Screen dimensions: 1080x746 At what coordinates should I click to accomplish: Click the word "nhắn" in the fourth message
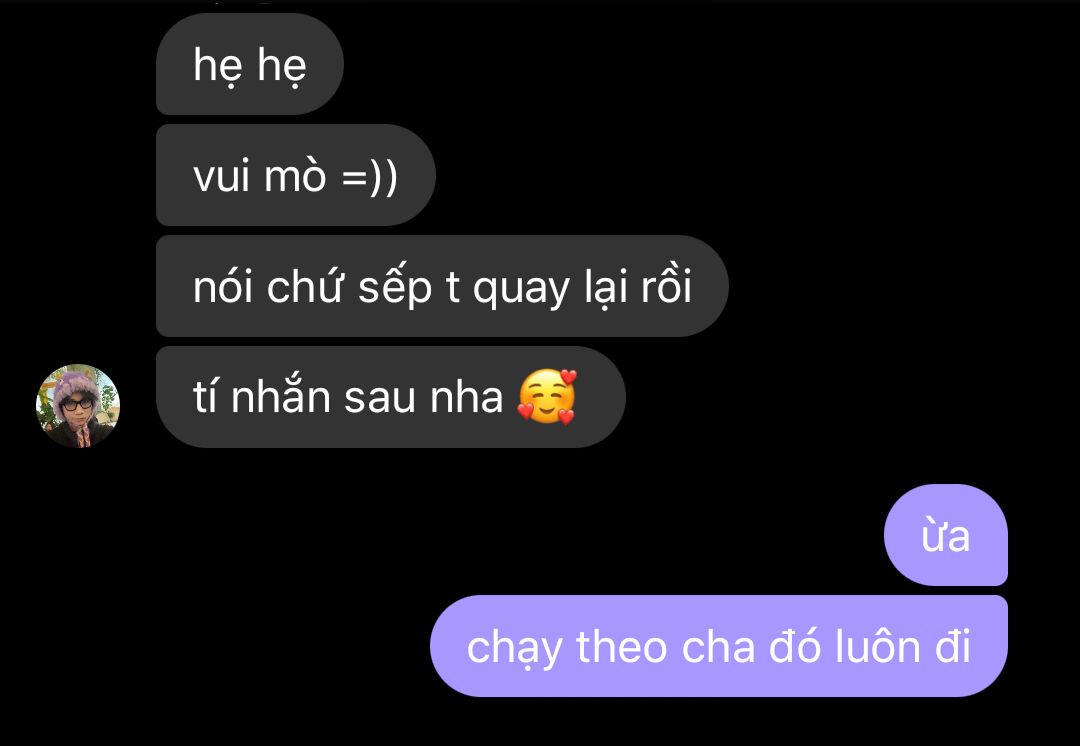click(280, 396)
